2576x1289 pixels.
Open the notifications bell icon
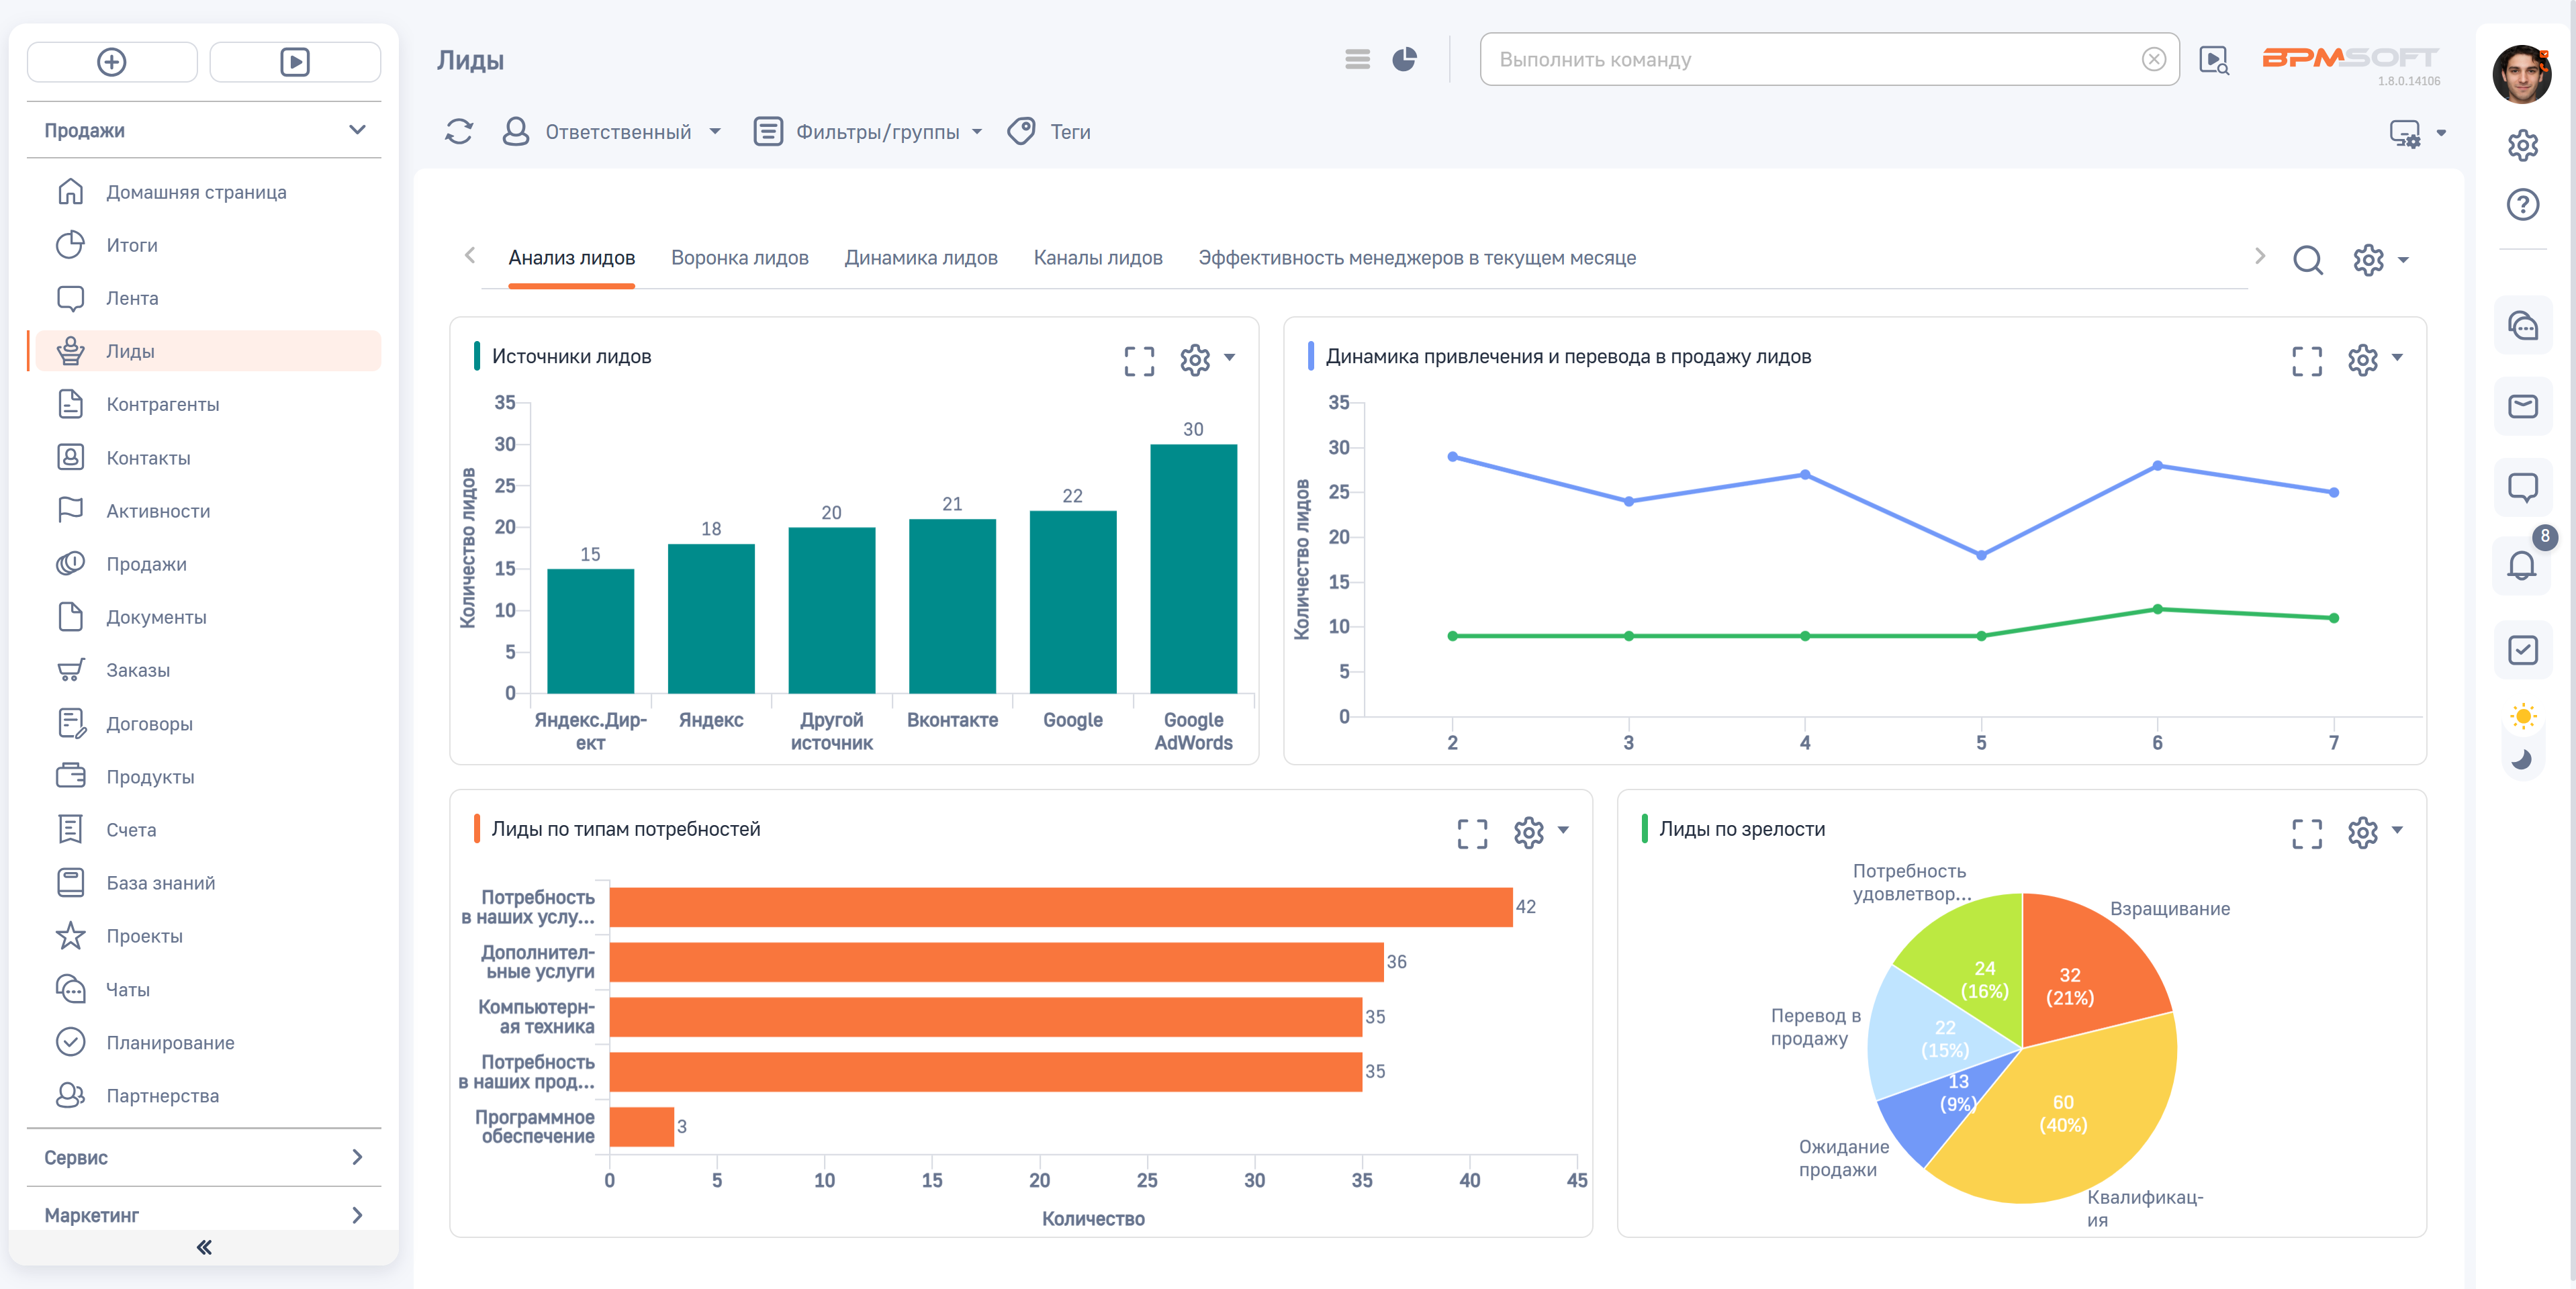[x=2521, y=567]
